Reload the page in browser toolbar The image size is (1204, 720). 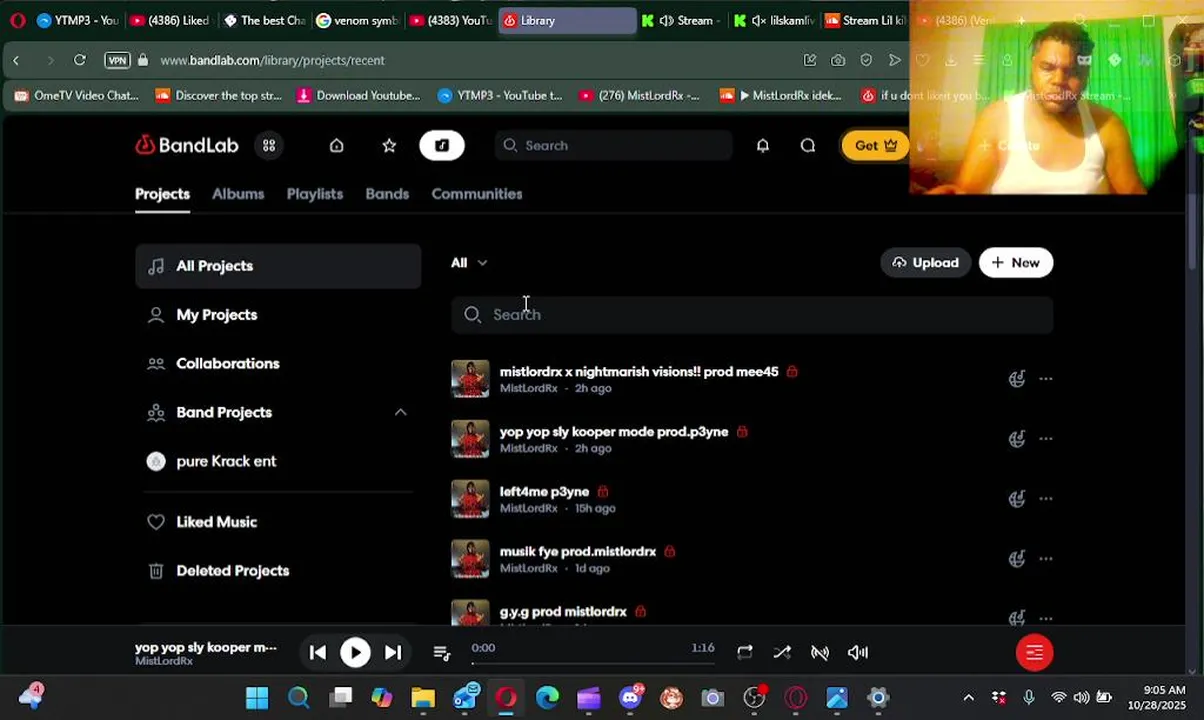click(x=79, y=60)
